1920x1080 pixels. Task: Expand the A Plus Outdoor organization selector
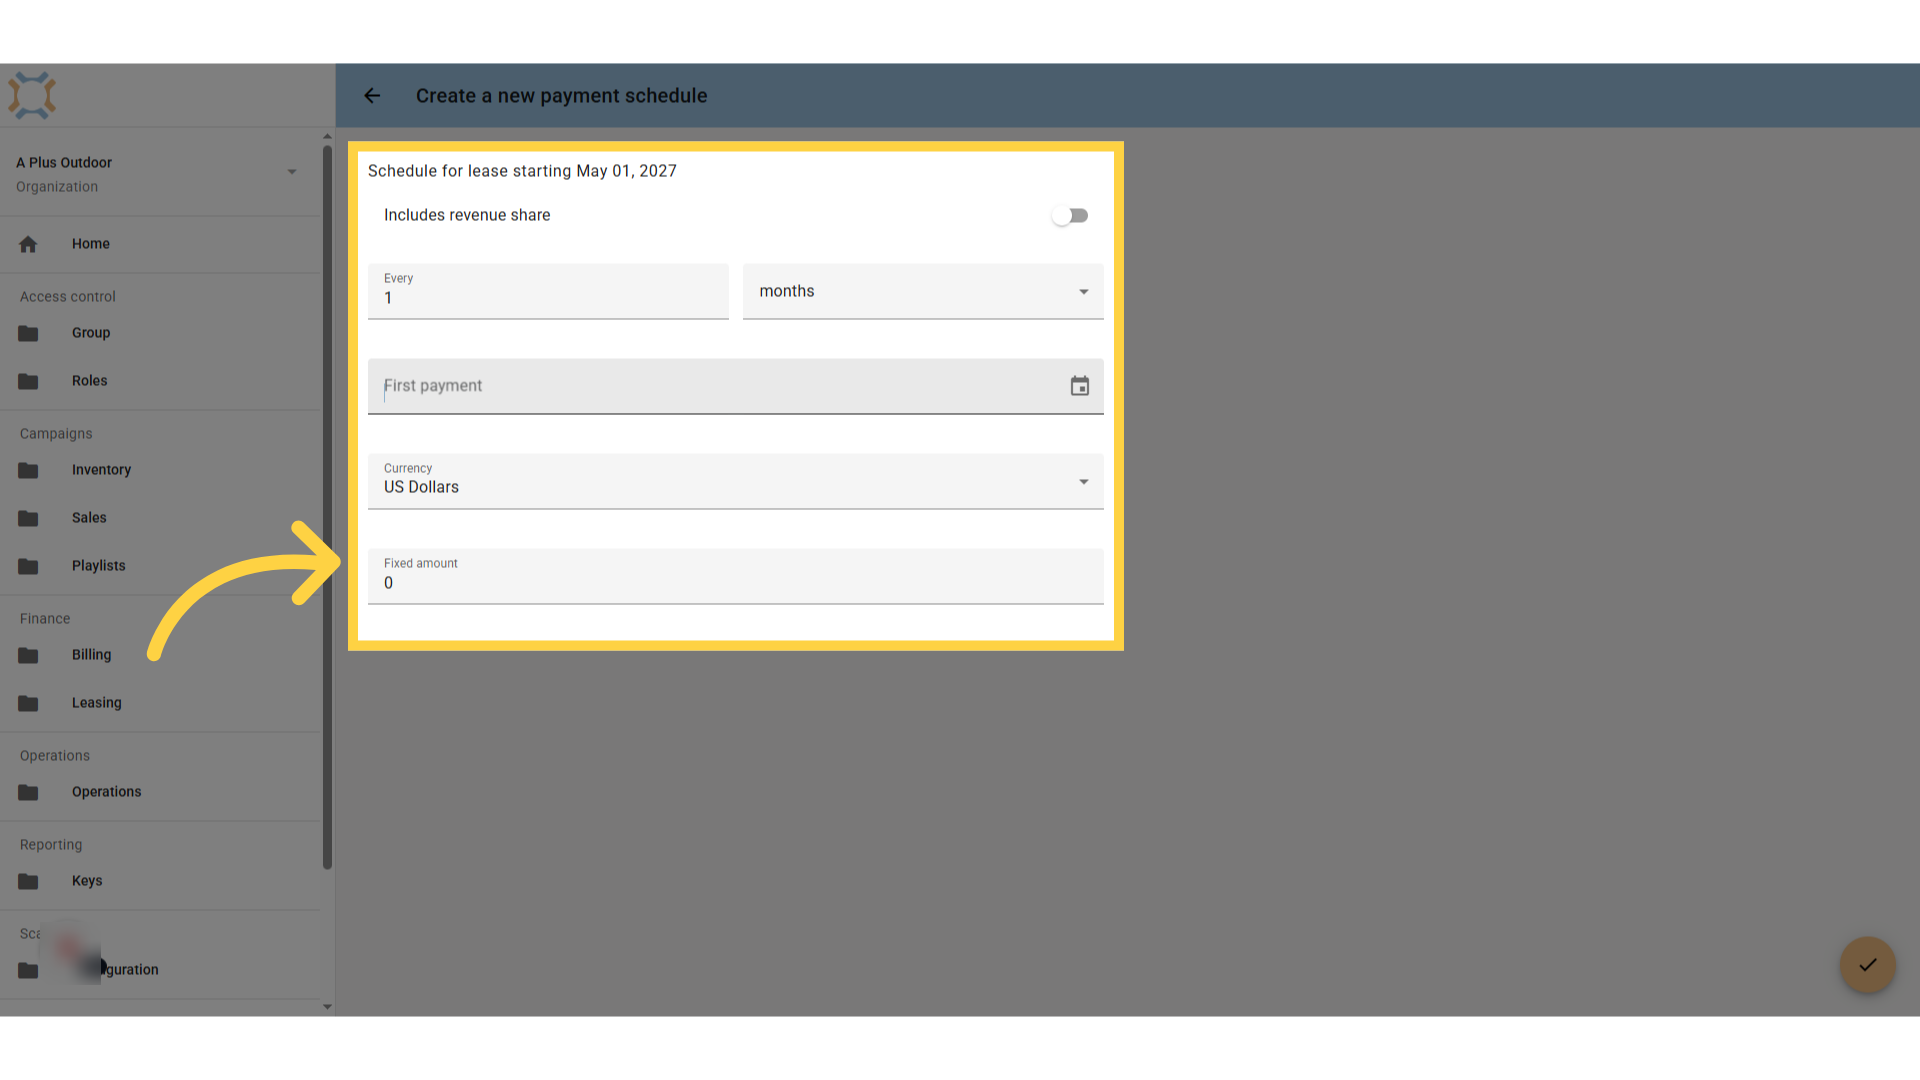[160, 173]
